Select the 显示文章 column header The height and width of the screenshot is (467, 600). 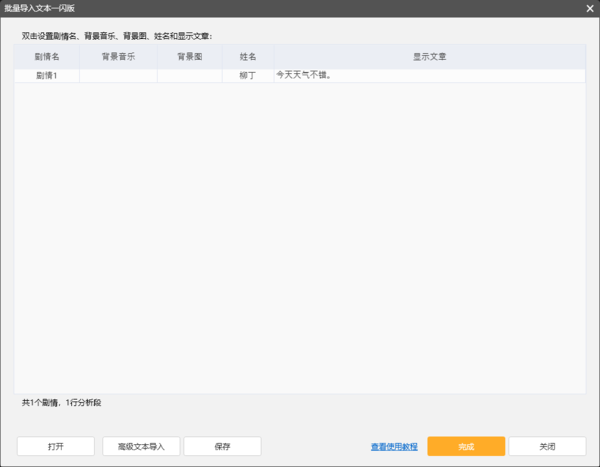[x=429, y=57]
